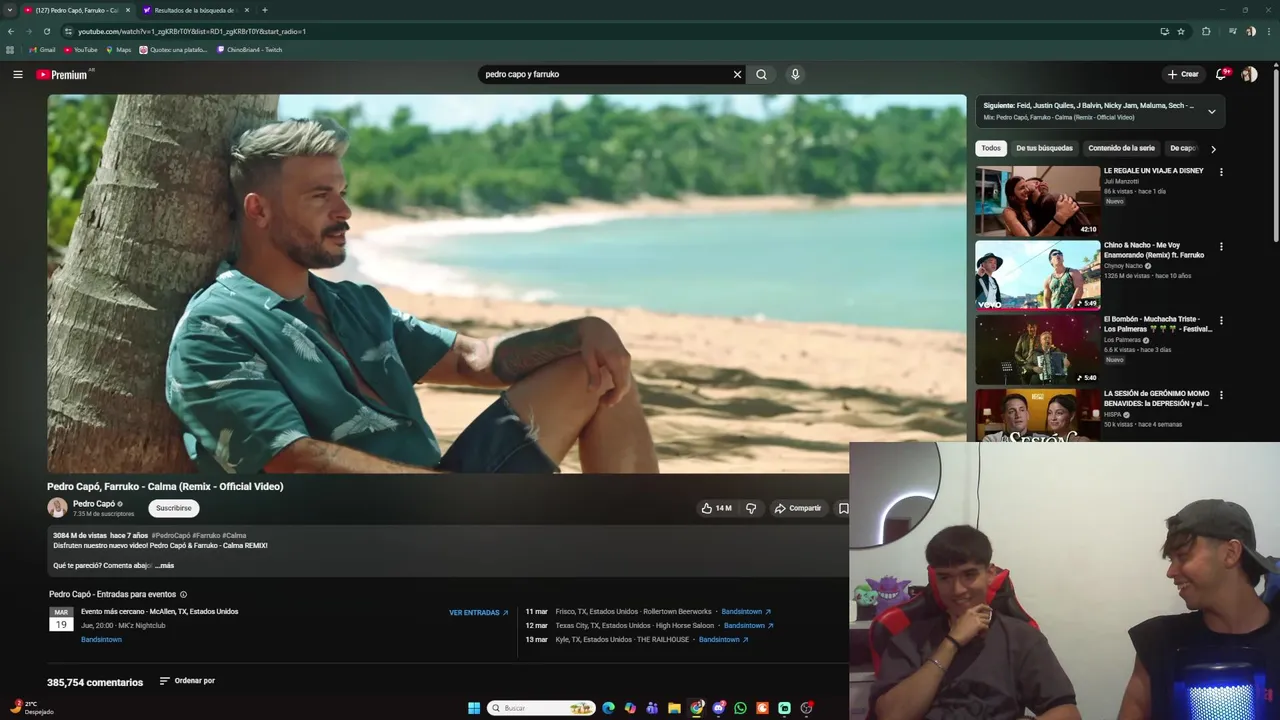Open 'LE REGALE UN VIAJE A DISNEY' thumbnail

(1038, 201)
